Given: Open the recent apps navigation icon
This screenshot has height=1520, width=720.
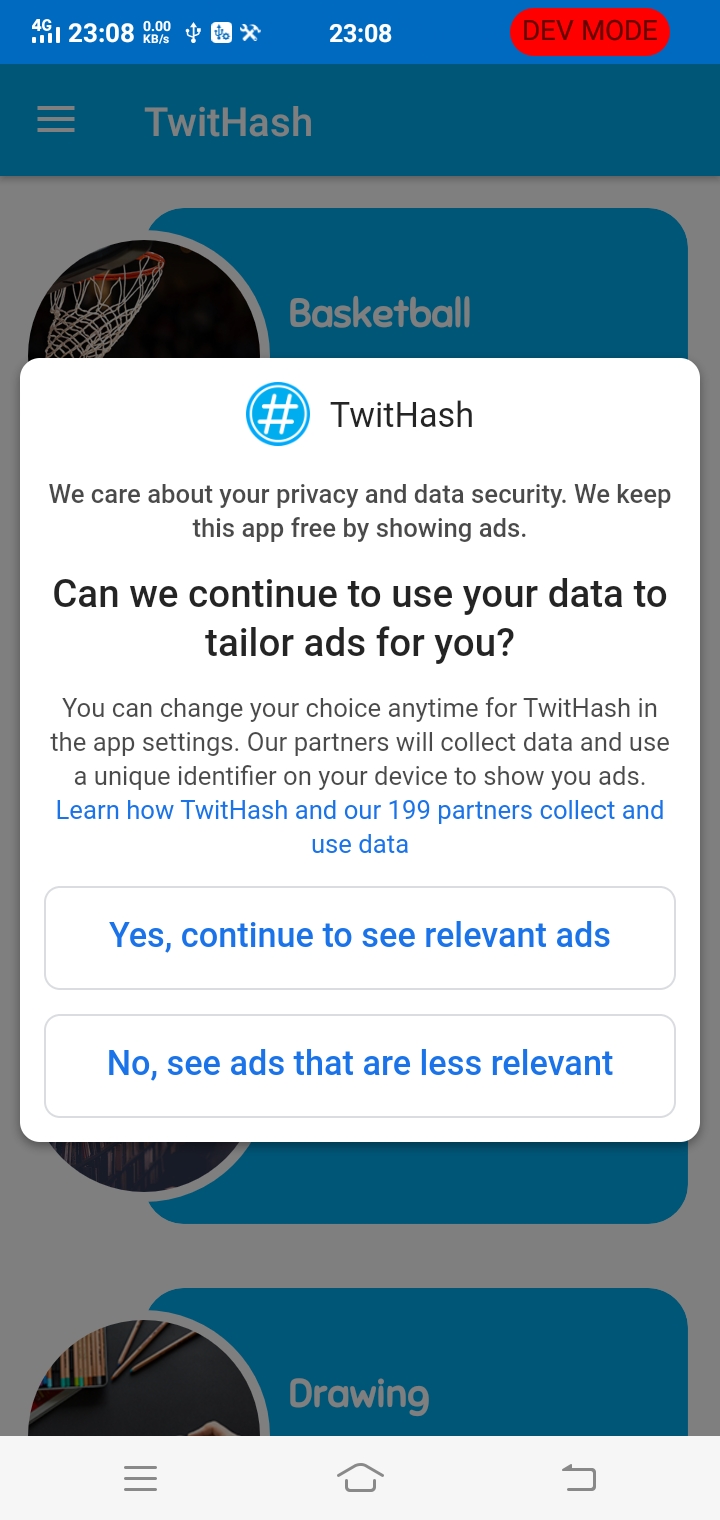Looking at the screenshot, I should (140, 1477).
